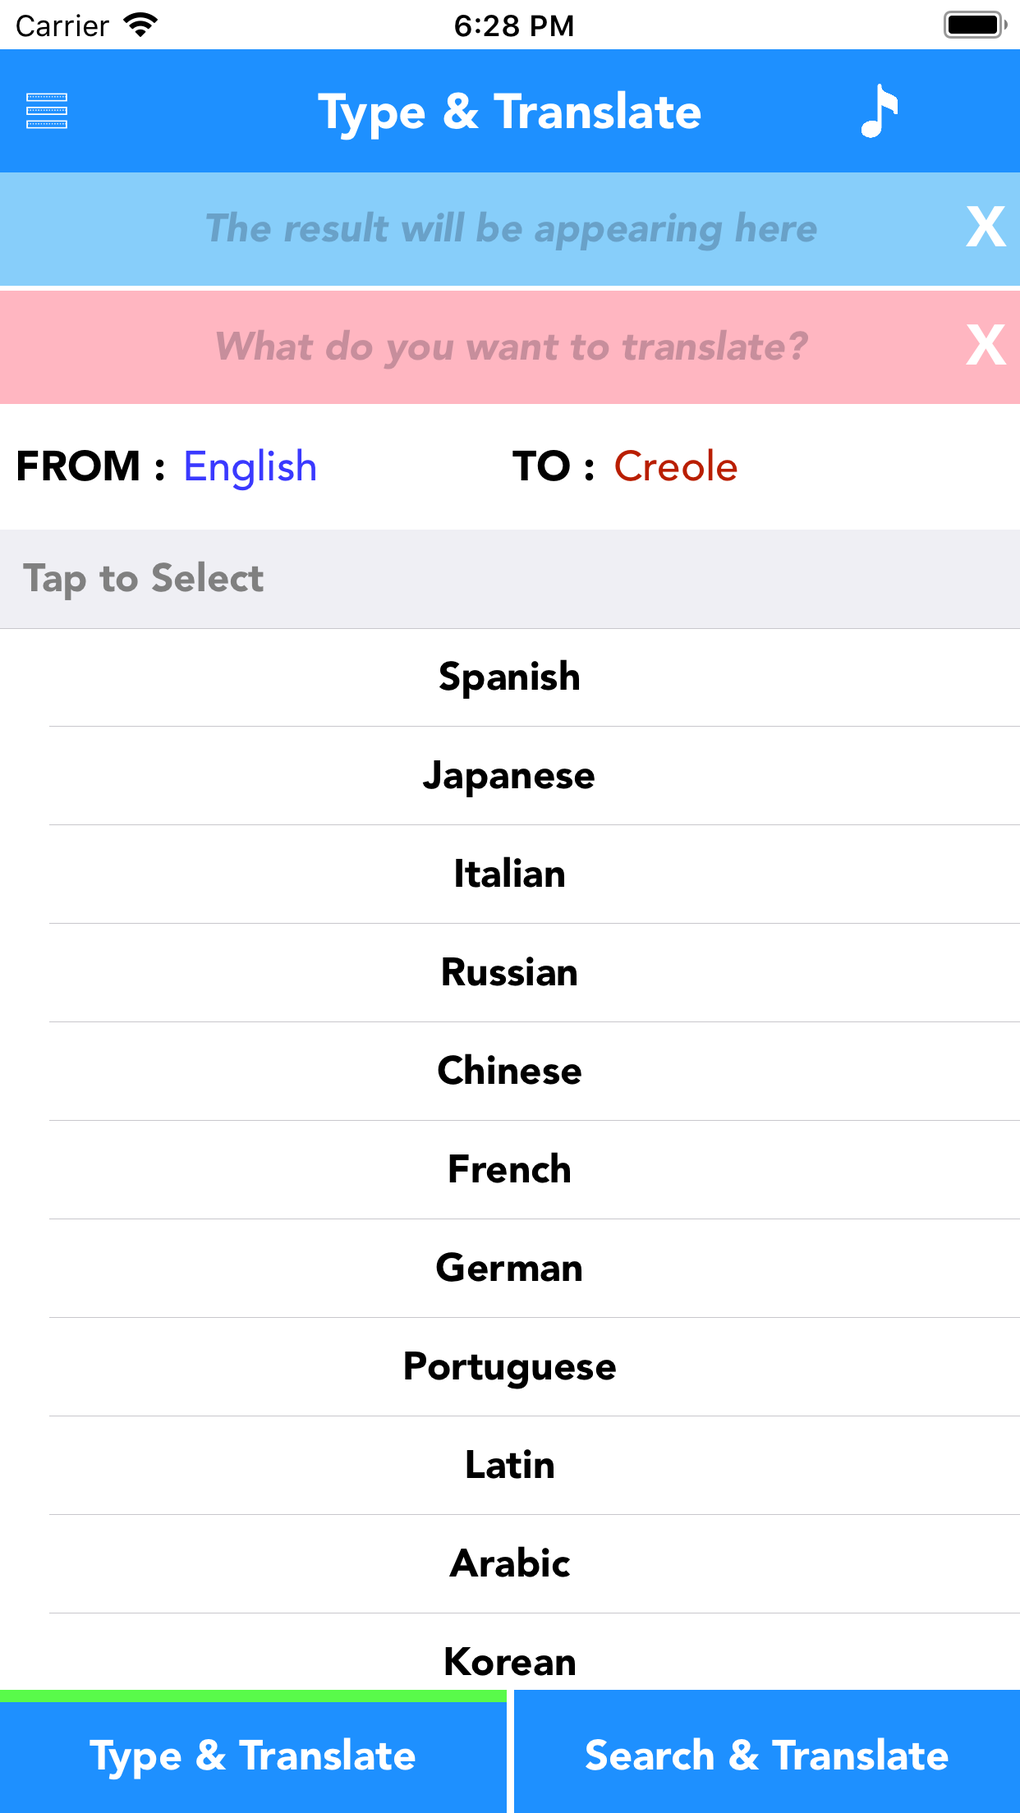Choose Latin in the language list
Screen dimensions: 1020x1813
[x=510, y=1465]
